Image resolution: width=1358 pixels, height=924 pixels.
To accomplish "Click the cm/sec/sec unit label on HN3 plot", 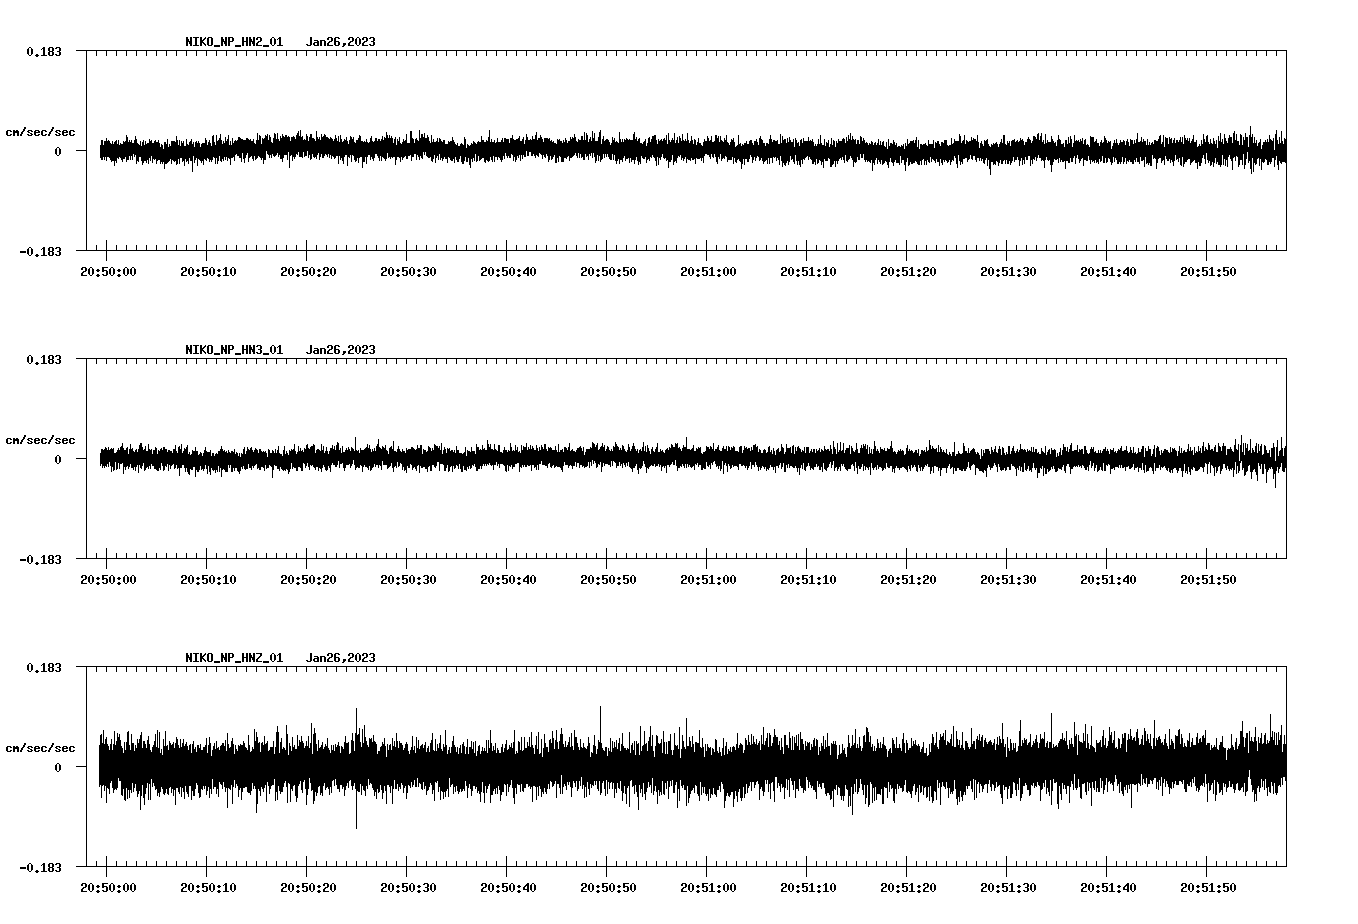I will pos(40,440).
